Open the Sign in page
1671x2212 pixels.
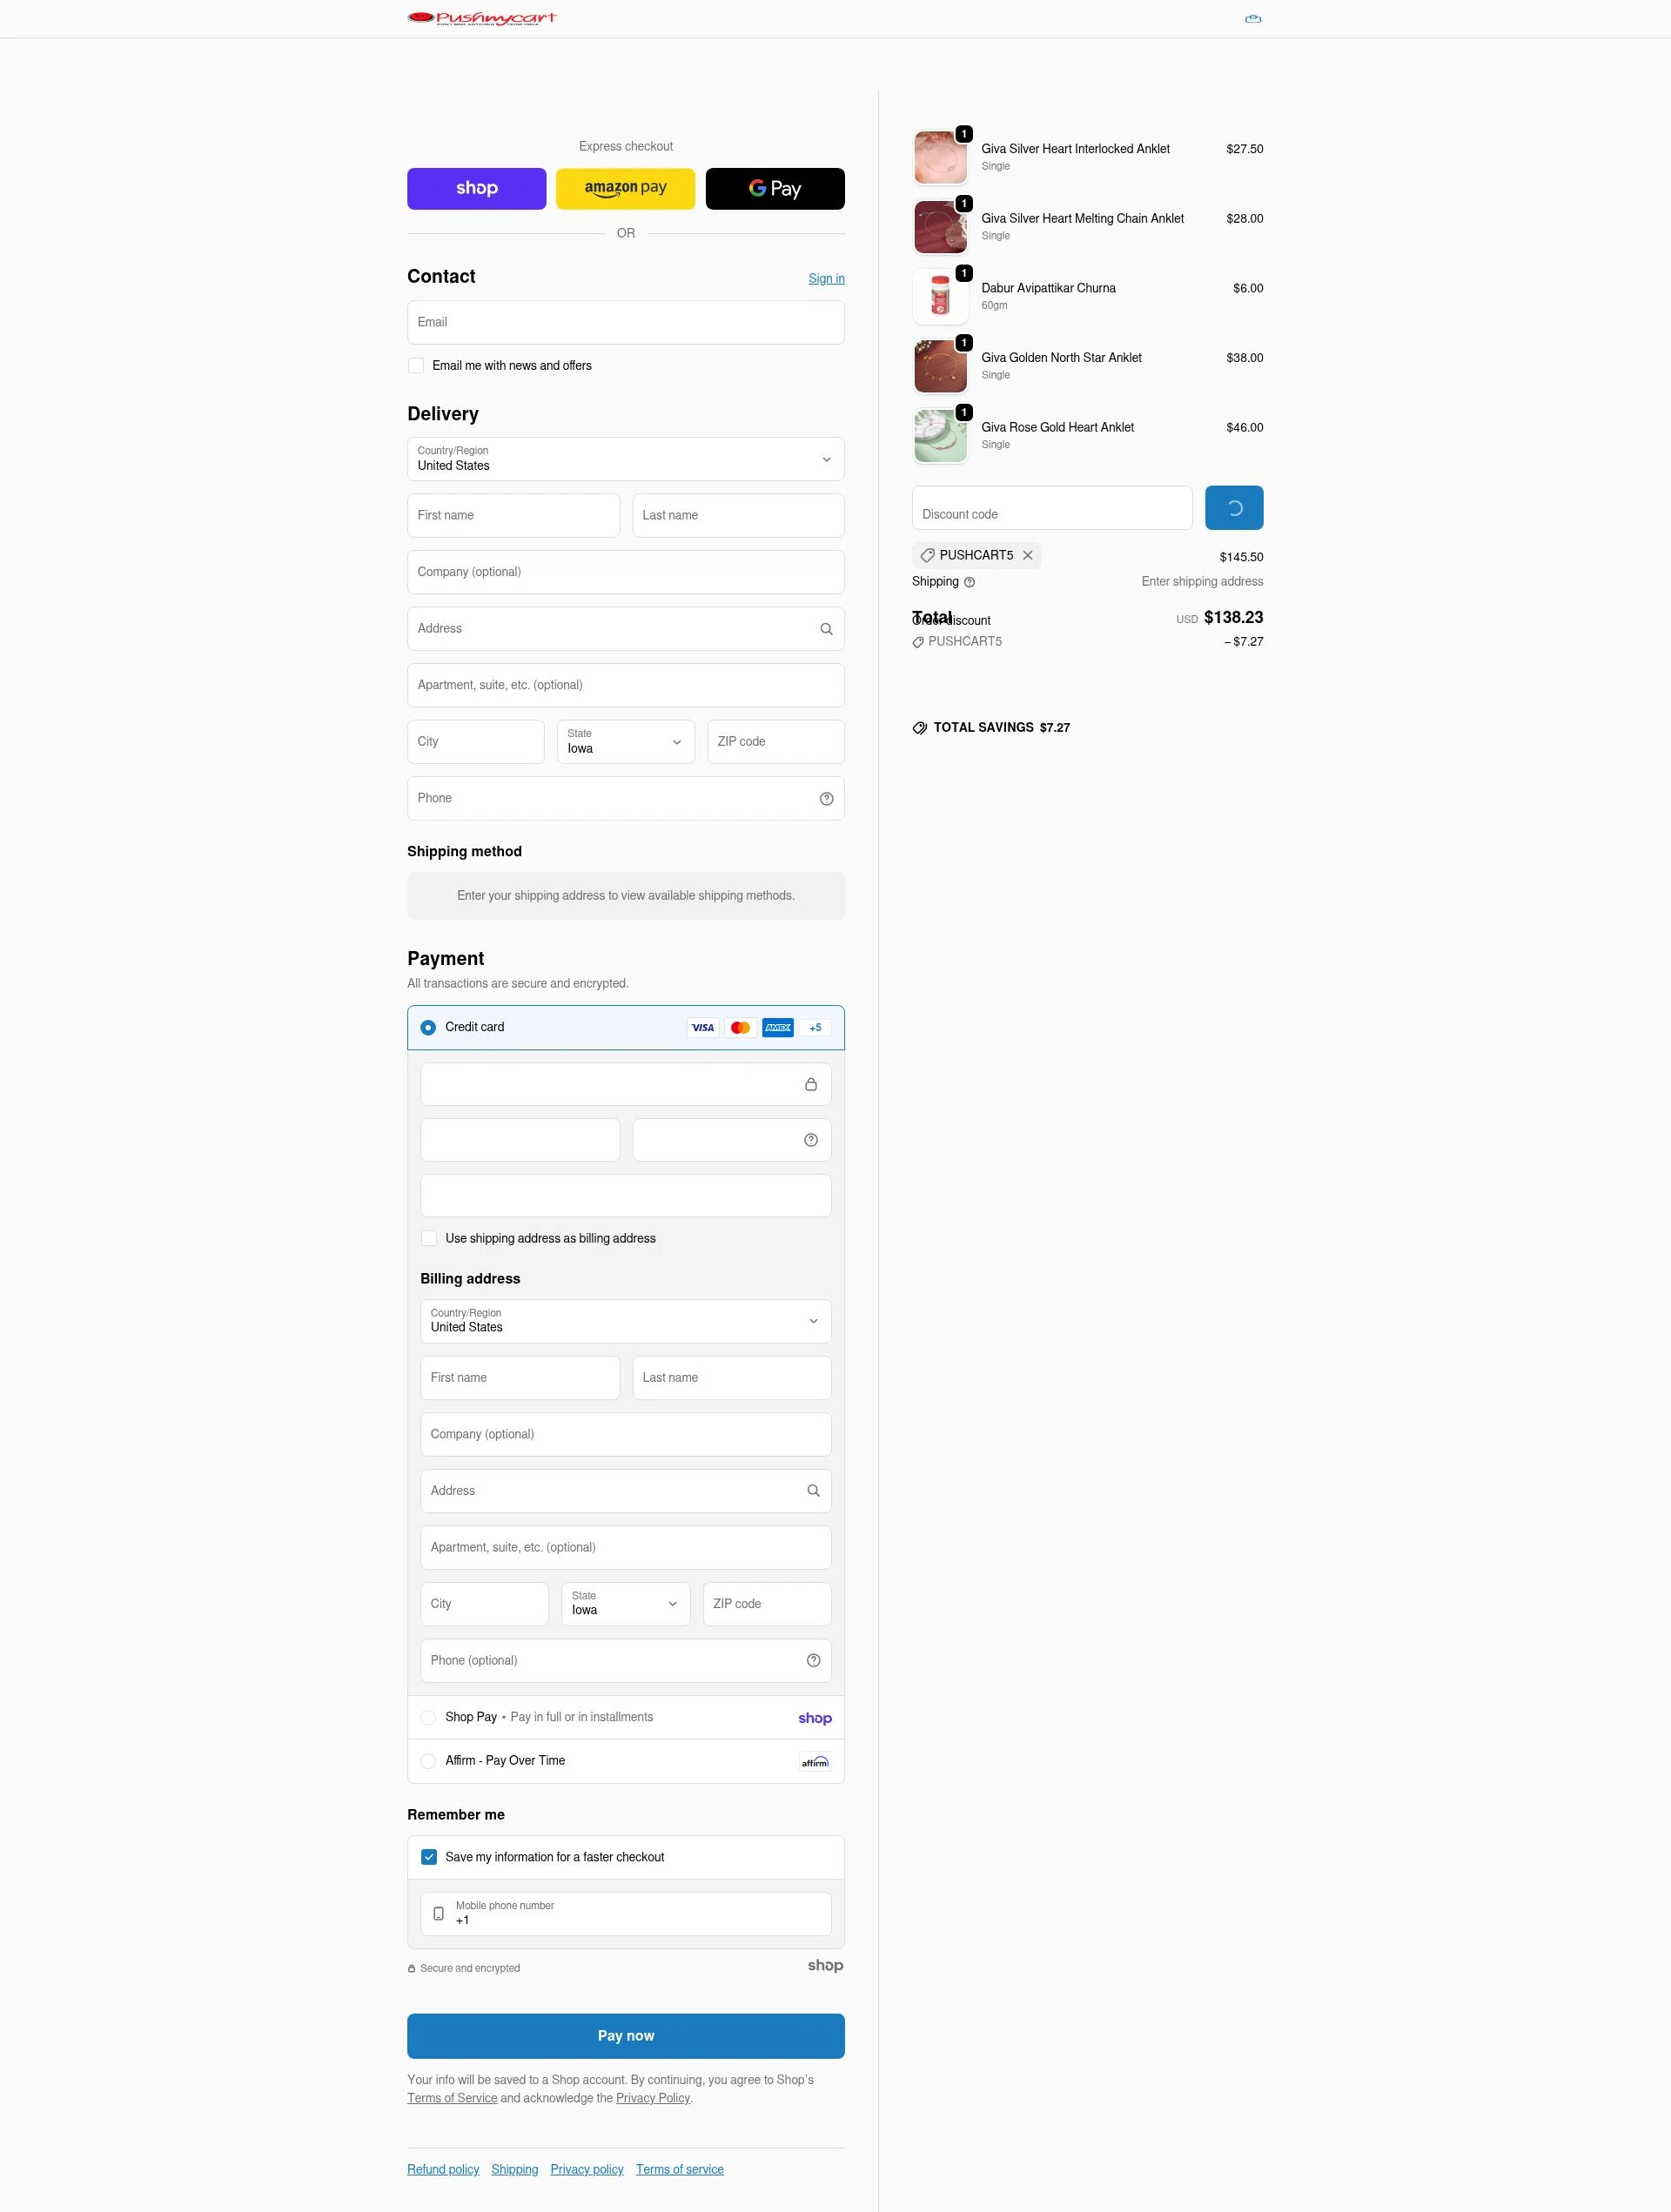click(826, 278)
